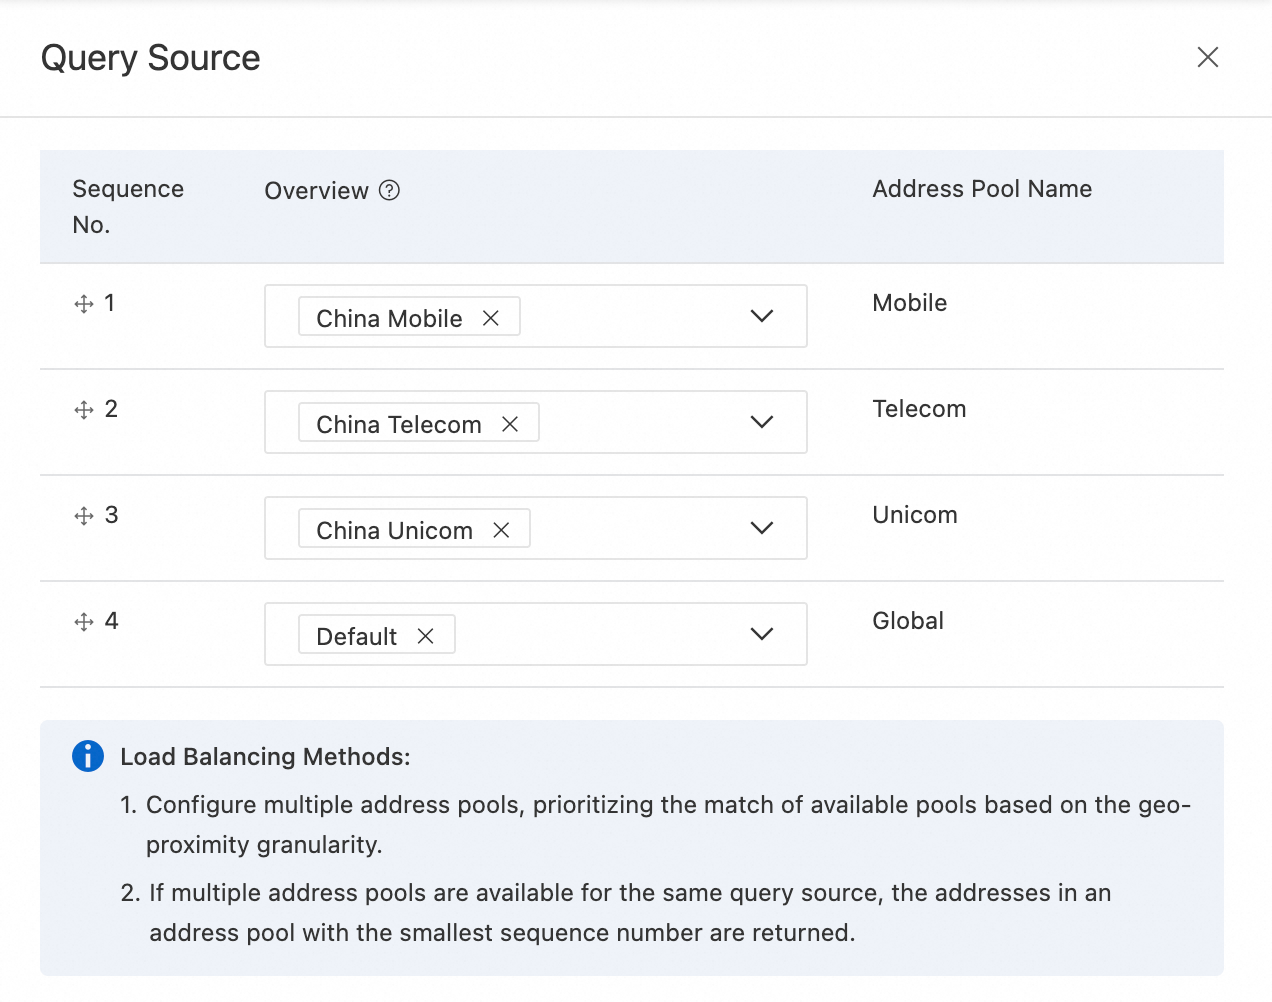Click the drag handle for sequence 2
Viewport: 1272px width, 1002px height.
coord(84,410)
